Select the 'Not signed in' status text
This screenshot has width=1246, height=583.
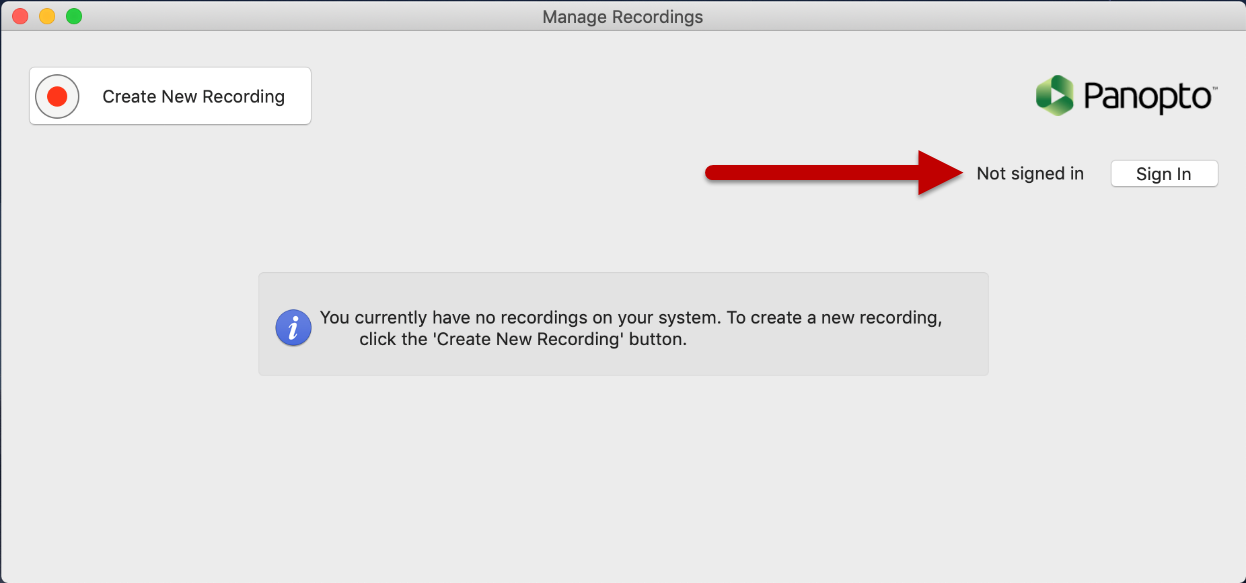[x=1030, y=174]
